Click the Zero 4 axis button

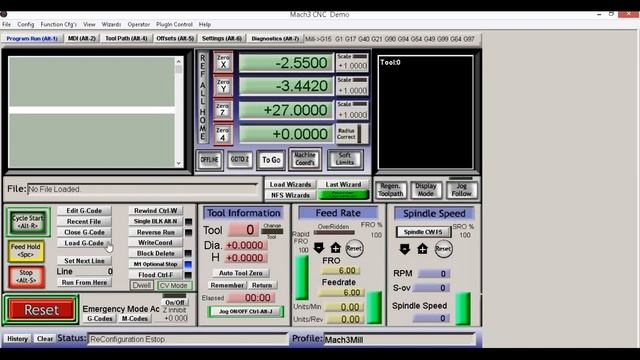pyautogui.click(x=223, y=135)
